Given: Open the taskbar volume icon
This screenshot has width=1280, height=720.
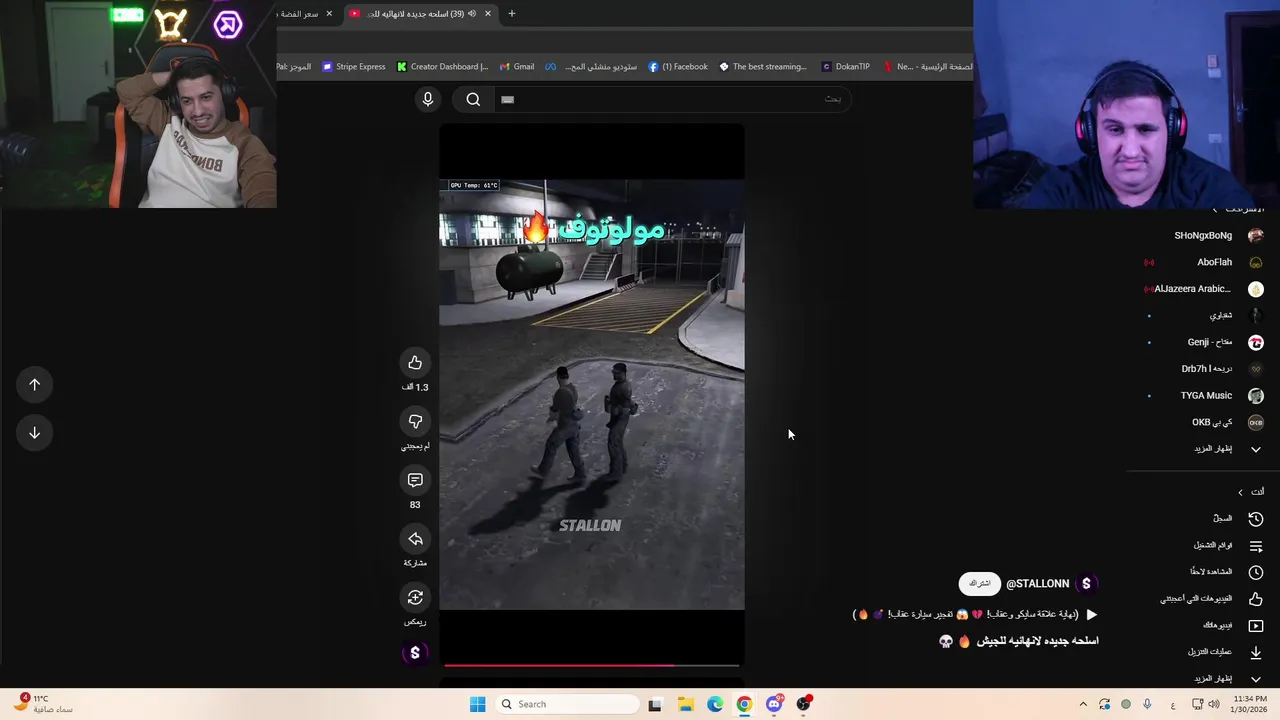Looking at the screenshot, I should click(x=1213, y=704).
